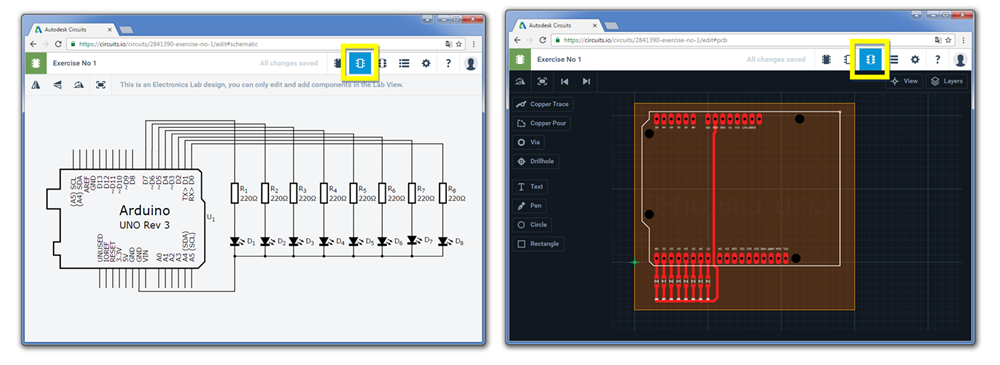Click rotate tool in schematic toolbar
Screen dimensions: 1000x365
[x=78, y=84]
